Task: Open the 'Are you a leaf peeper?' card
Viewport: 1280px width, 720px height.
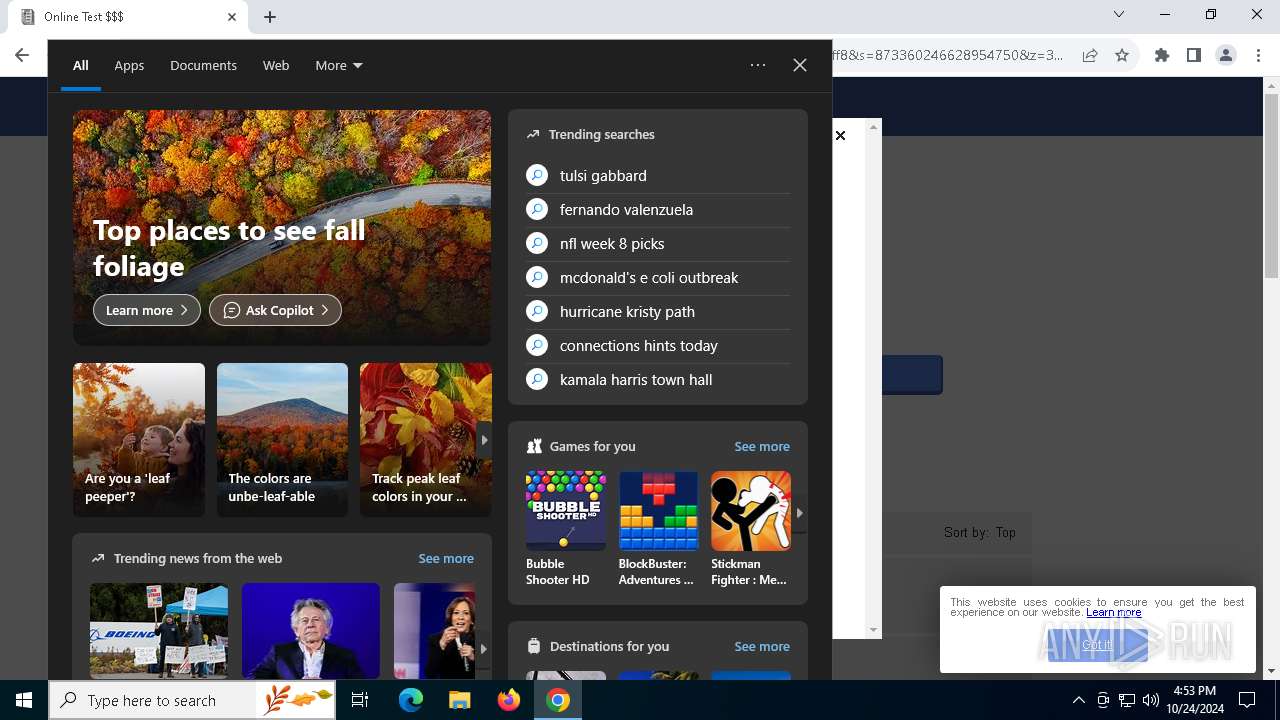Action: click(x=139, y=439)
